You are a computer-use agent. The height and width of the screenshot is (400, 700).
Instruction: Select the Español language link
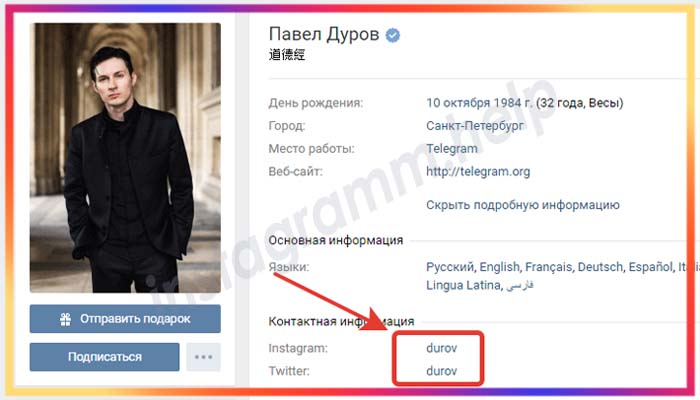tap(650, 267)
